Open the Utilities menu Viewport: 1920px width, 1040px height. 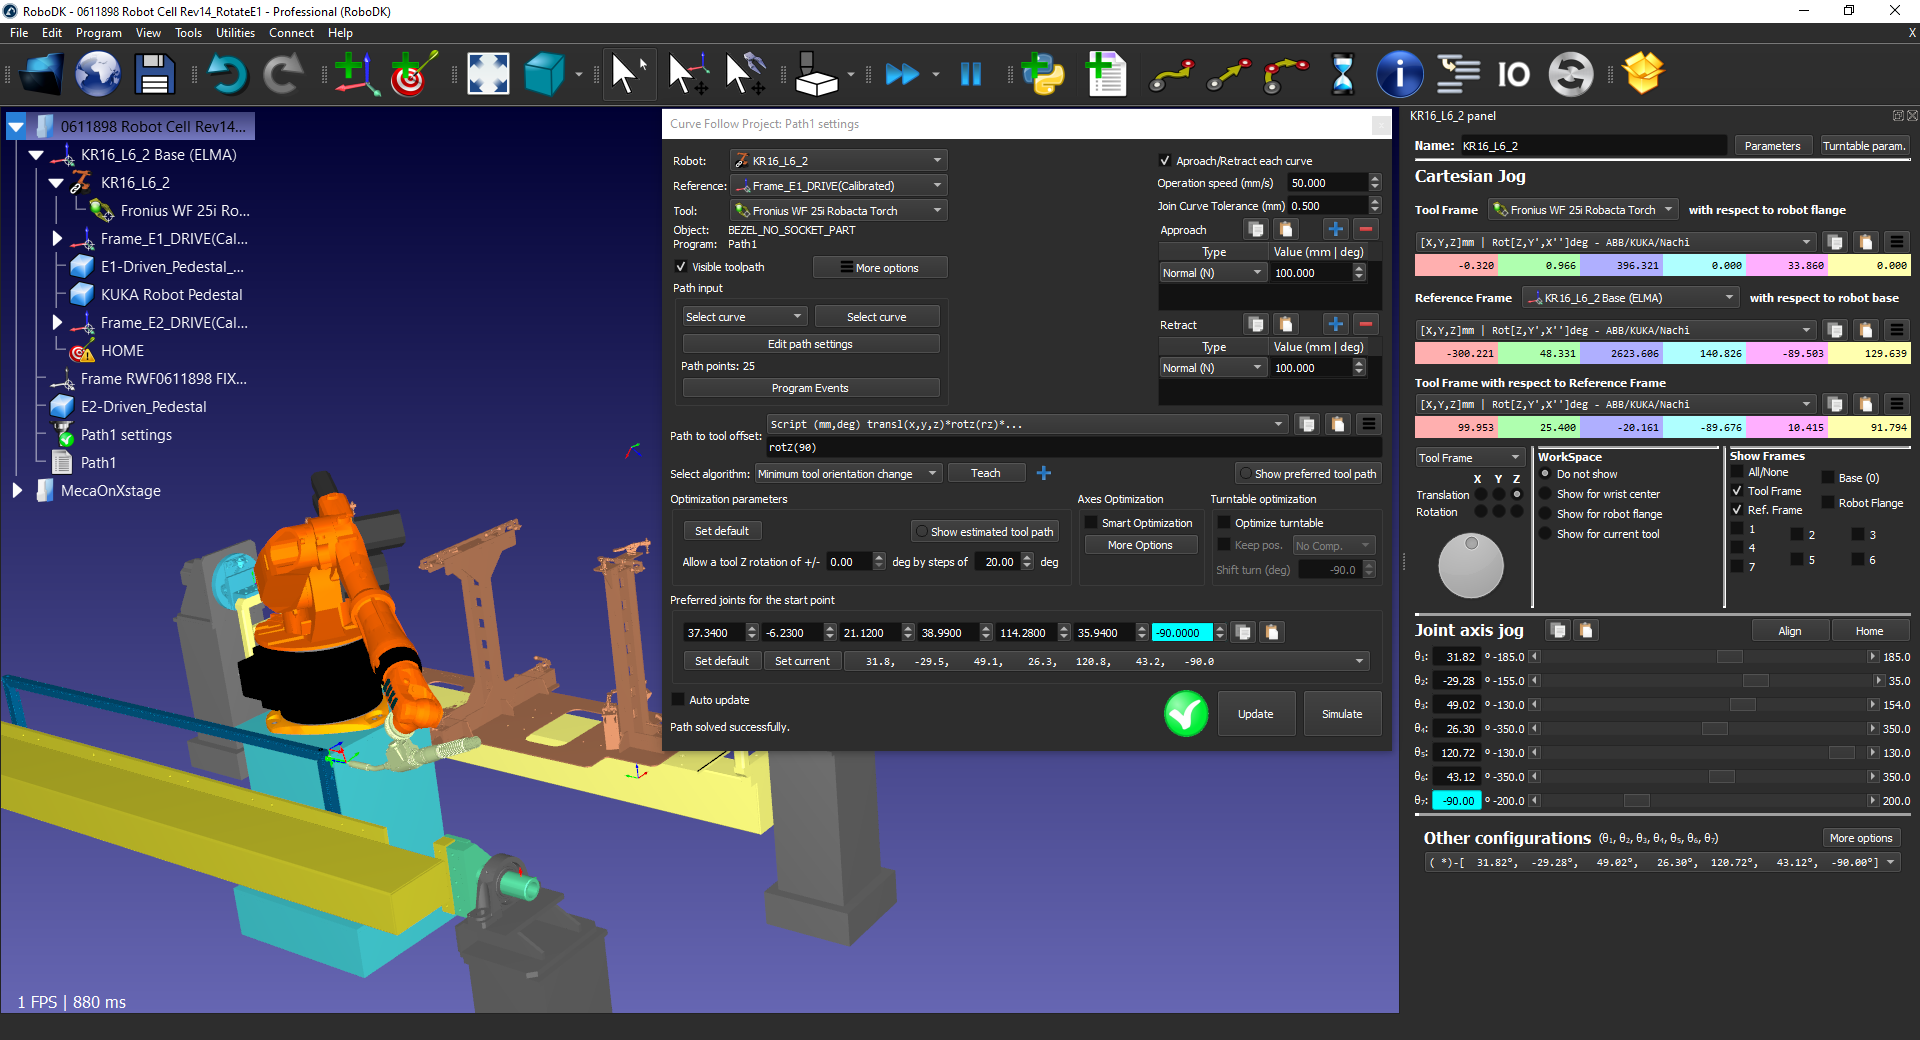click(235, 33)
